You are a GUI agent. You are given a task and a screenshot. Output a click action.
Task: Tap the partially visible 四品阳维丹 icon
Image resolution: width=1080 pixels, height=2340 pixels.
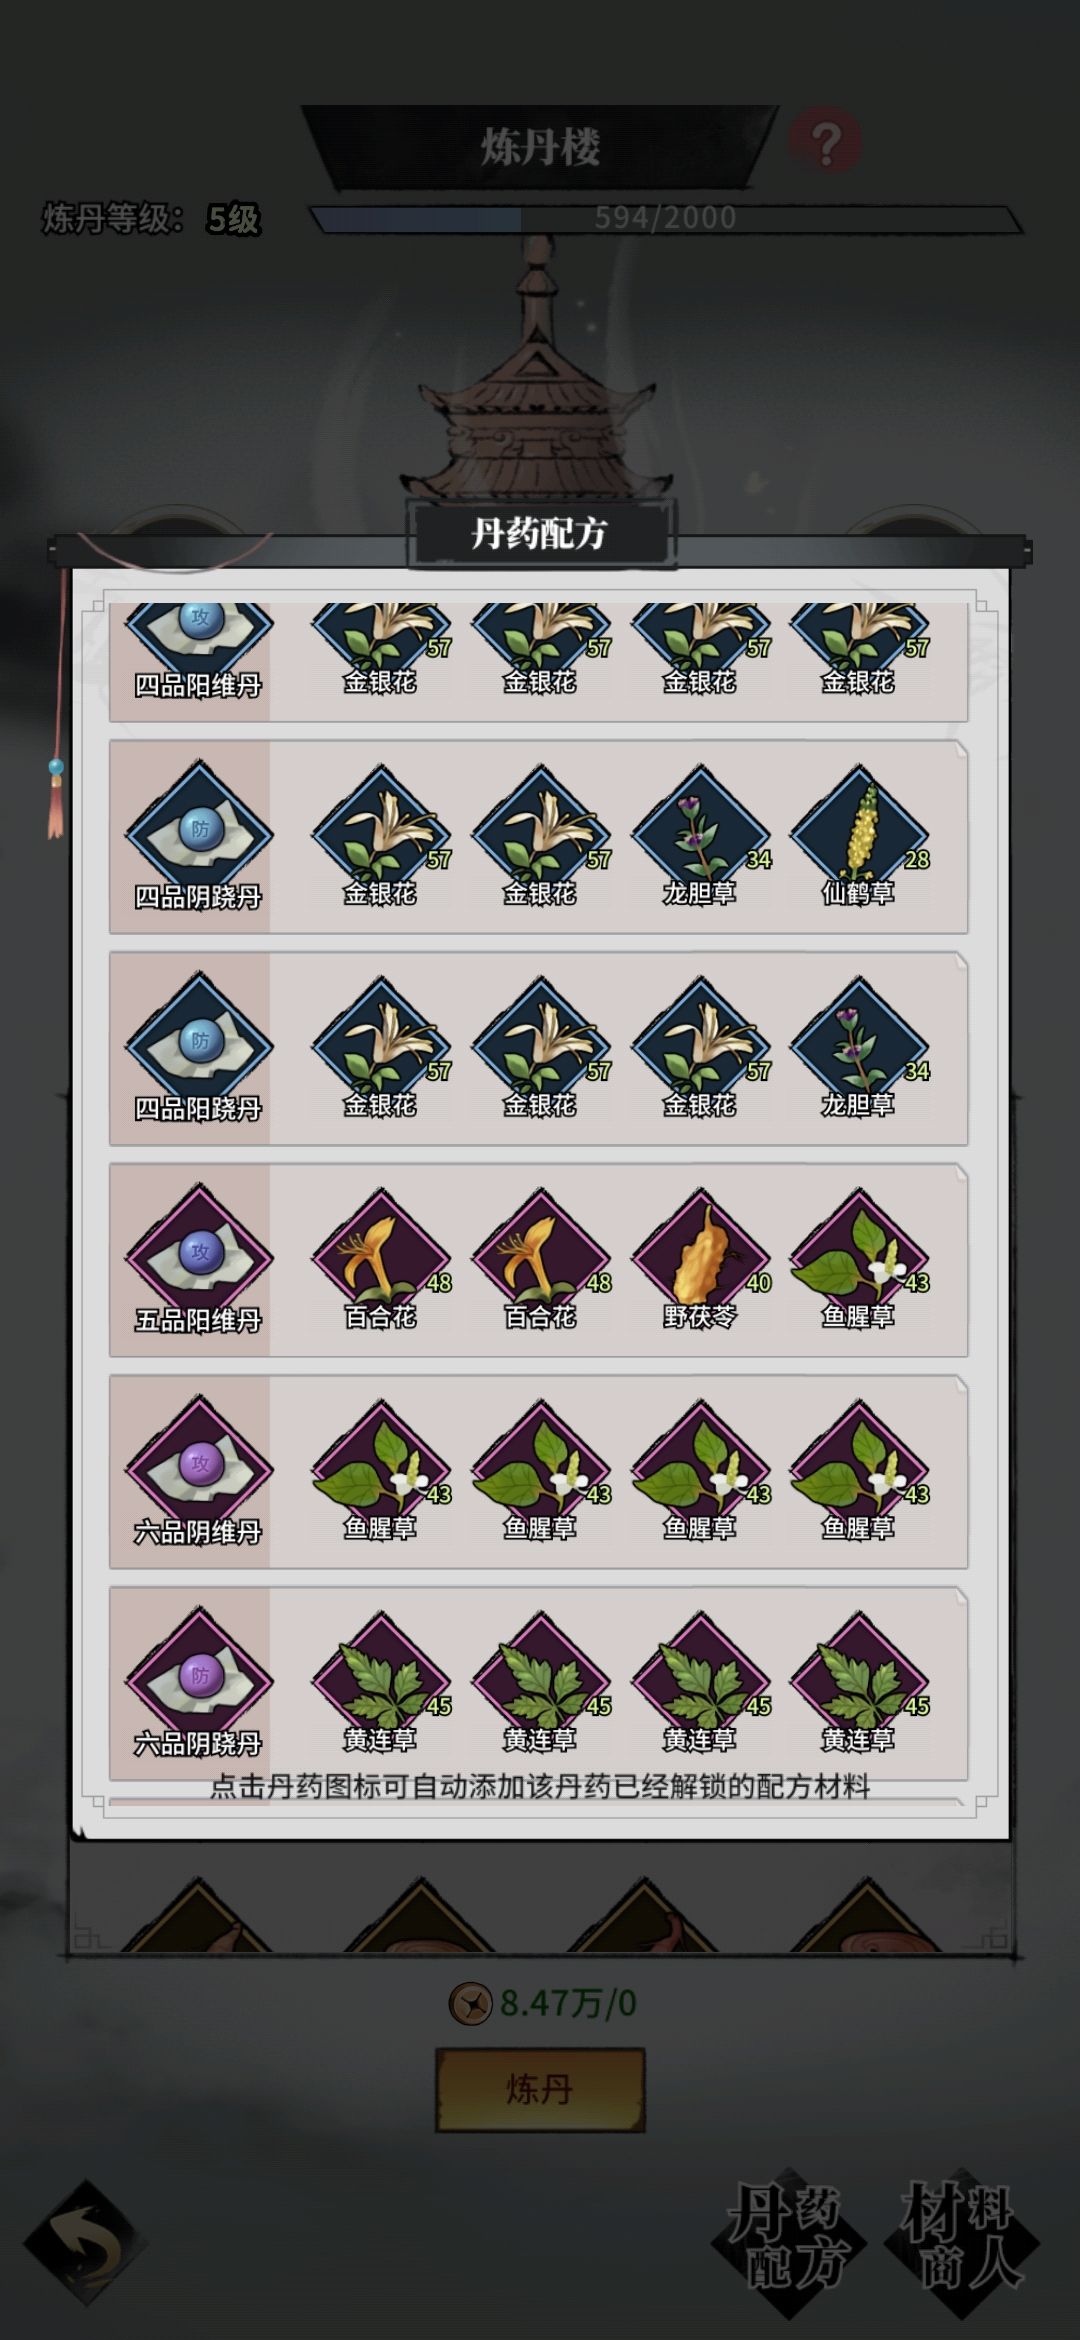(199, 650)
